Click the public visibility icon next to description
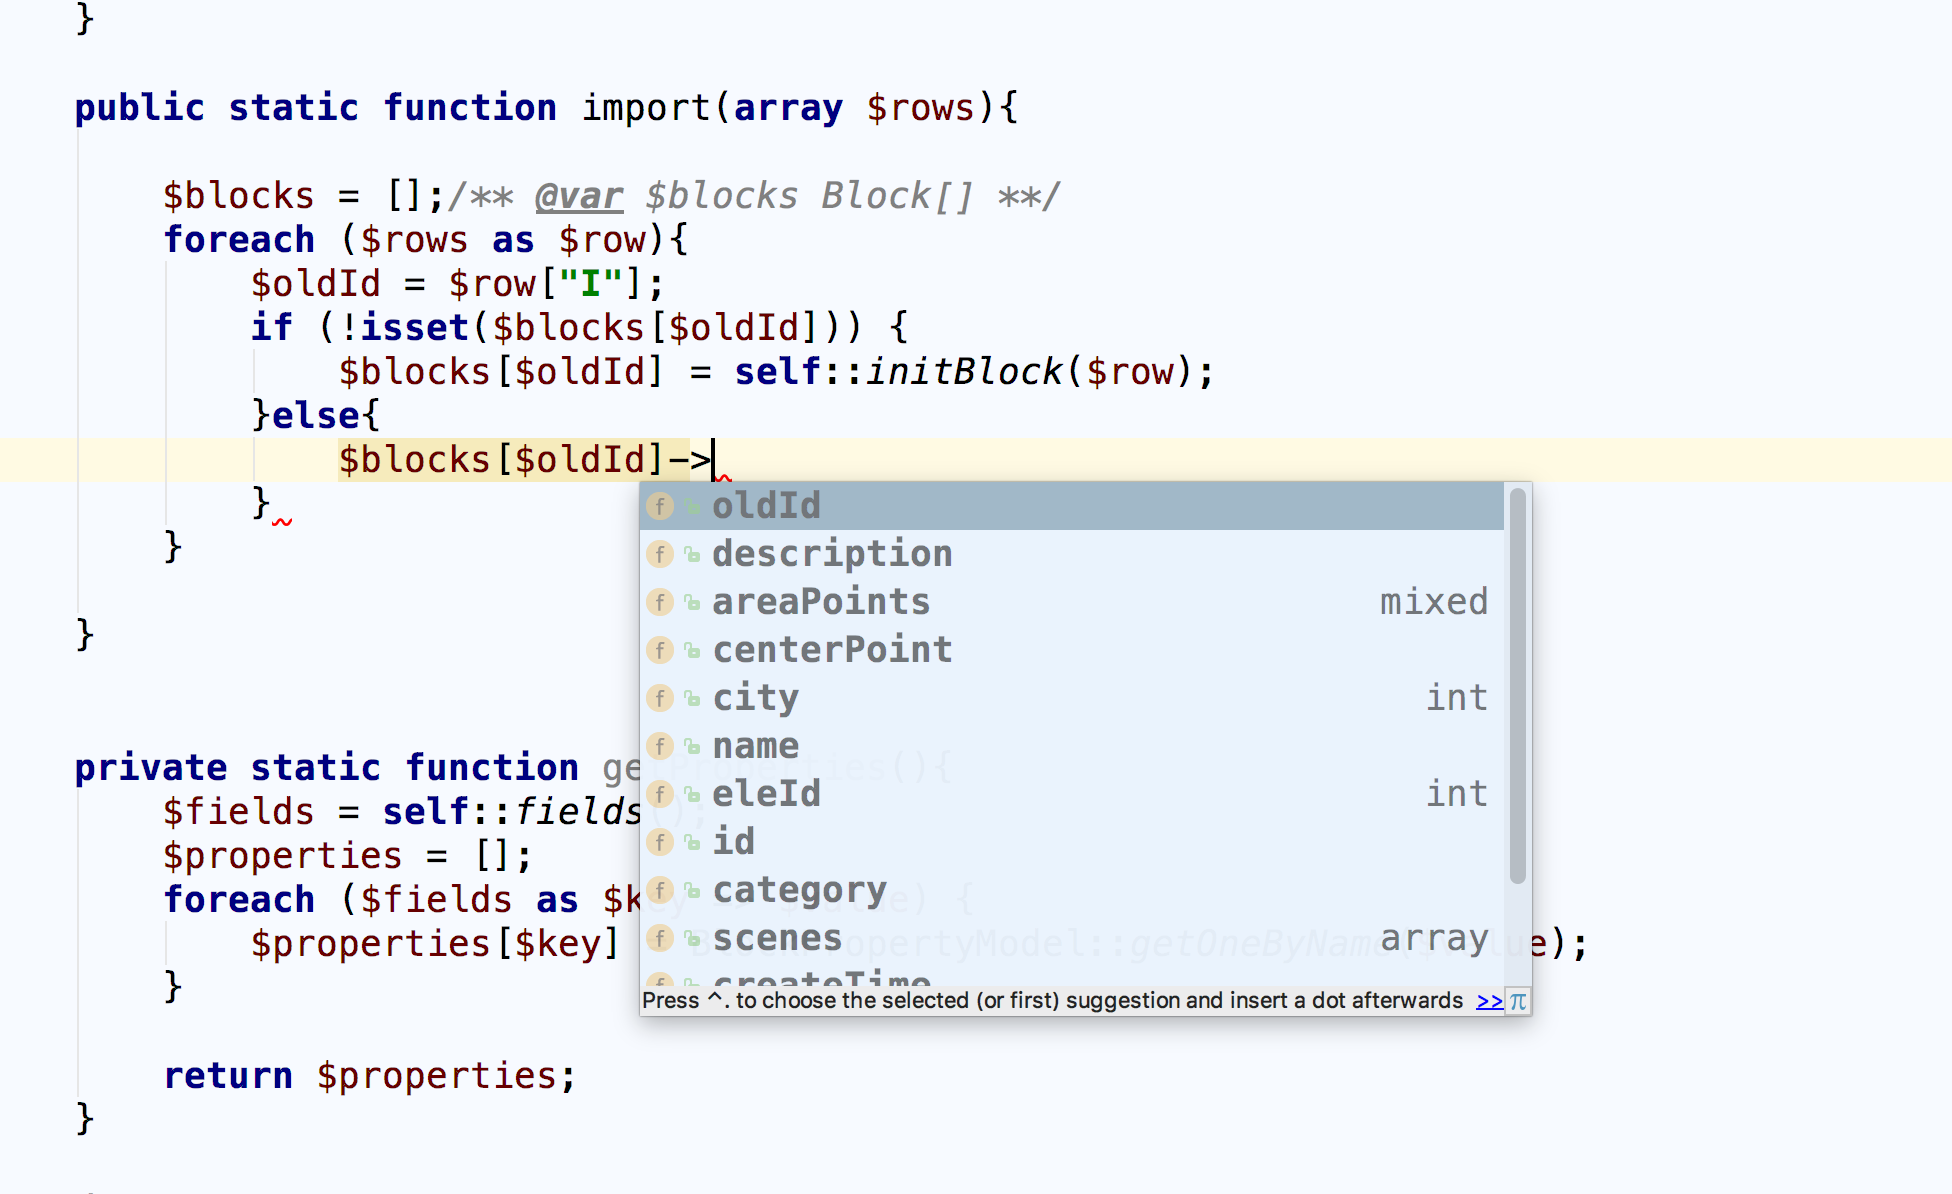This screenshot has width=1952, height=1194. pos(692,554)
